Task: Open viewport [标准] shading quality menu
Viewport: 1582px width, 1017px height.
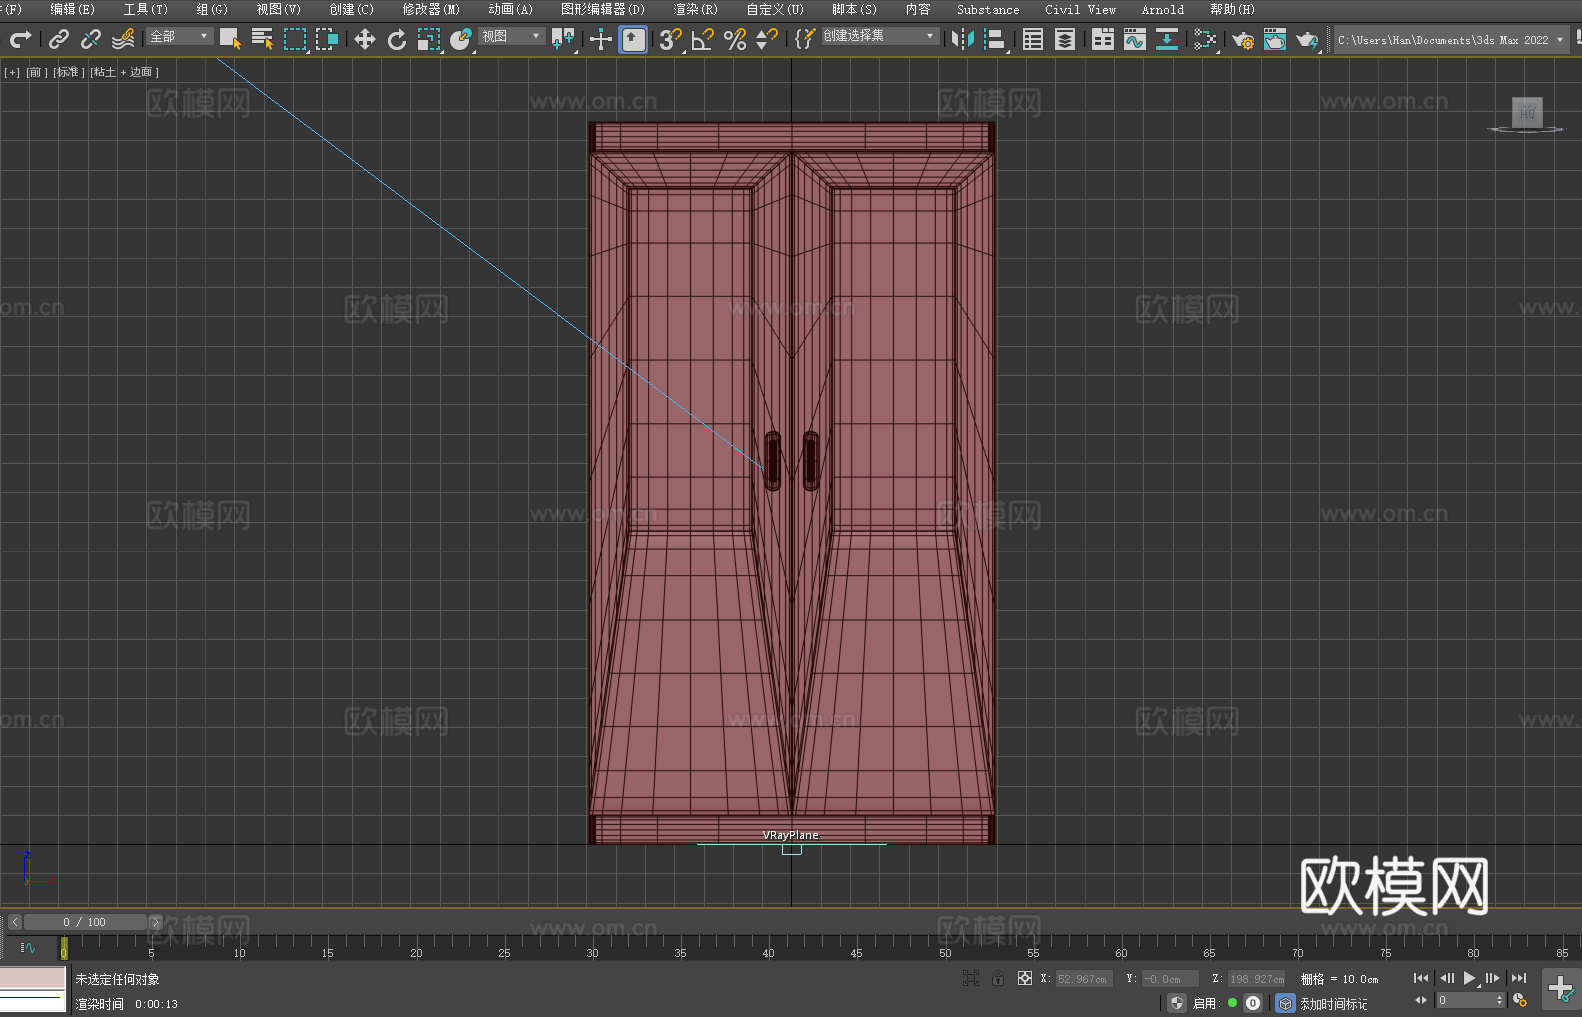Action: point(69,72)
